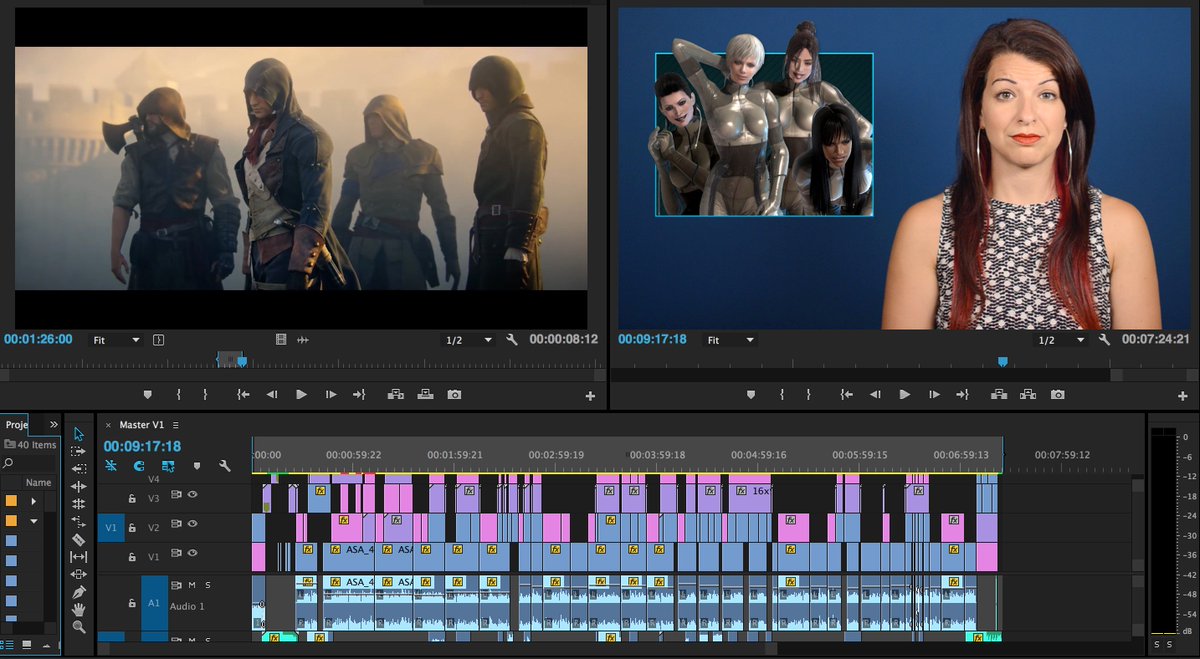This screenshot has width=1200, height=659.
Task: Click audio only waveform icon in Source
Action: point(303,340)
